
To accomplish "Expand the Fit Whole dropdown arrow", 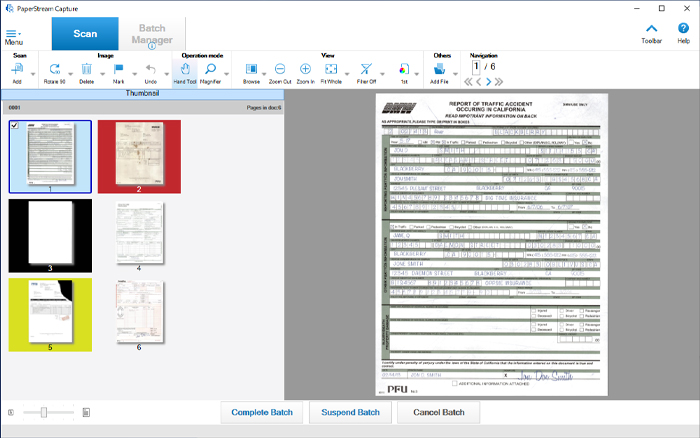I will click(347, 74).
